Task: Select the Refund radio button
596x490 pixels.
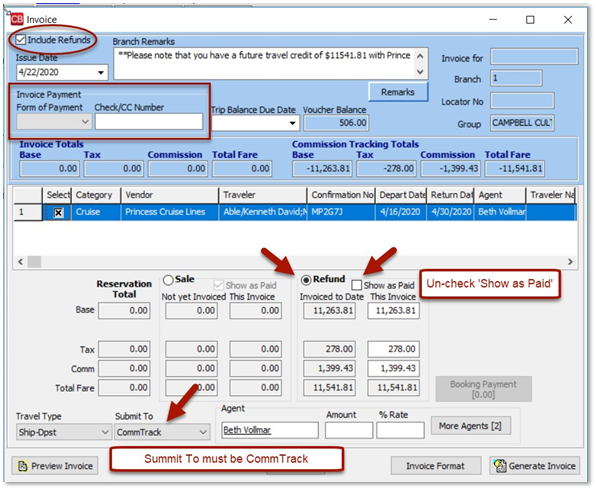Action: pyautogui.click(x=306, y=280)
